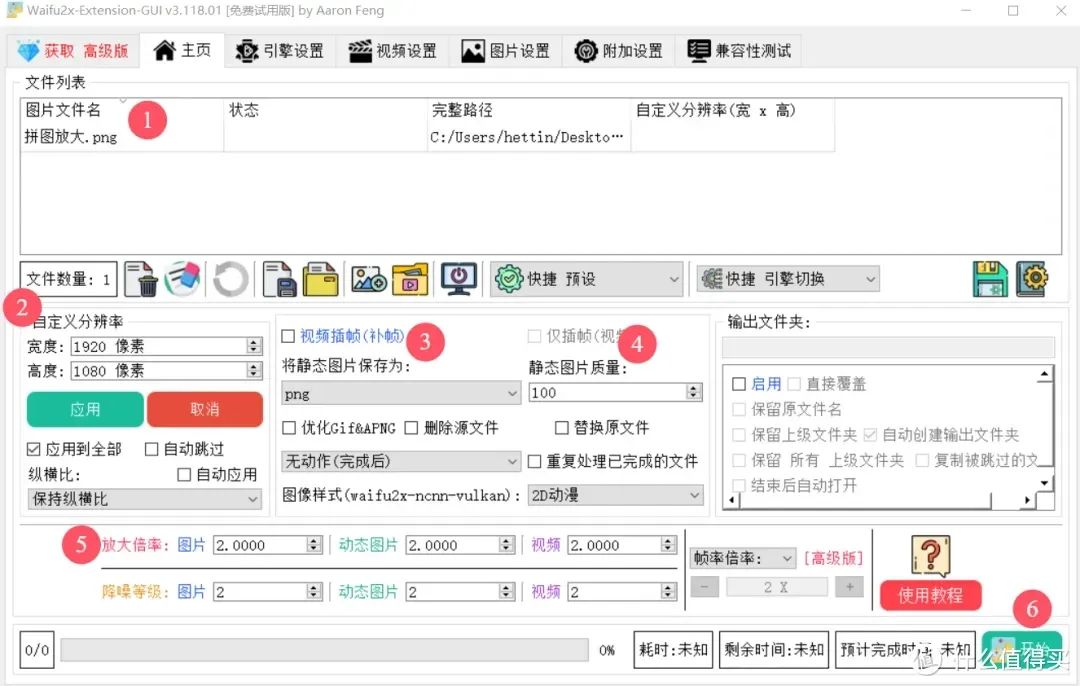
Task: Click the red 使用教程 button
Action: (x=930, y=595)
